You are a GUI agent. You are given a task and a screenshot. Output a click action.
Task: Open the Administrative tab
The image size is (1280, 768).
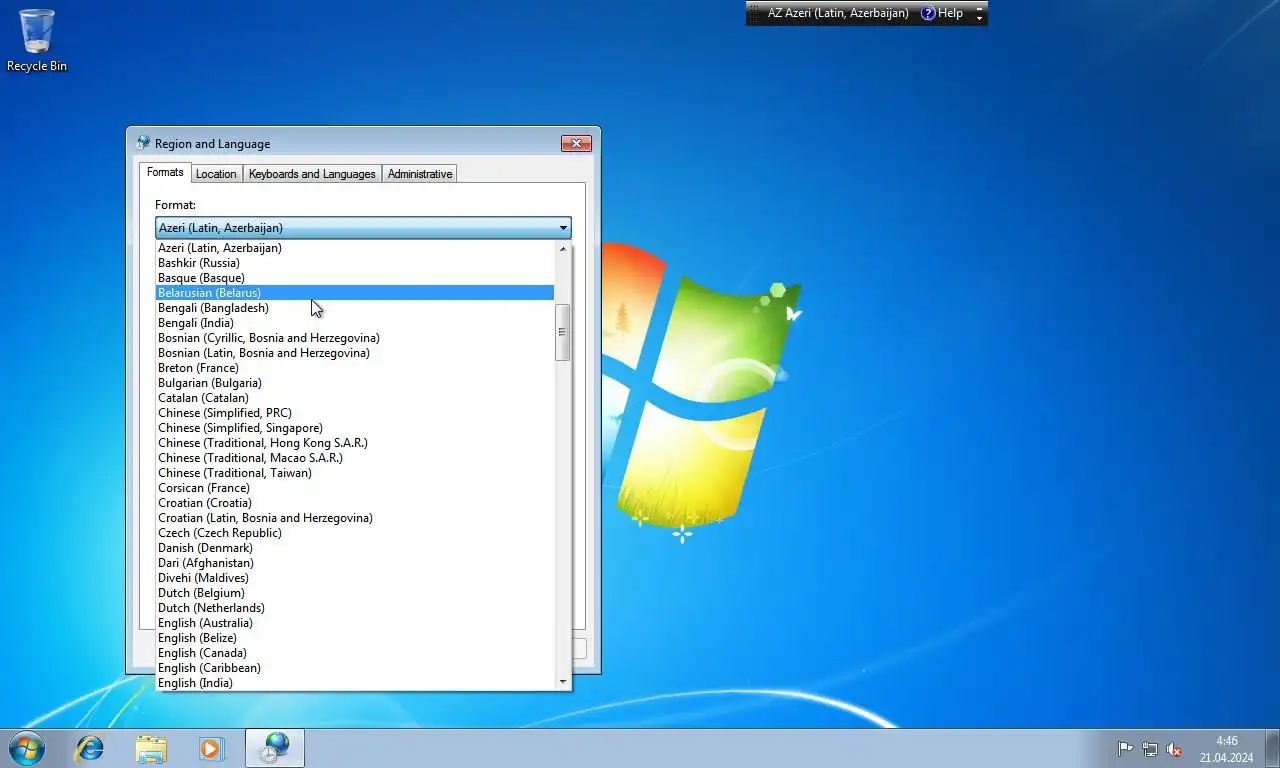click(420, 174)
